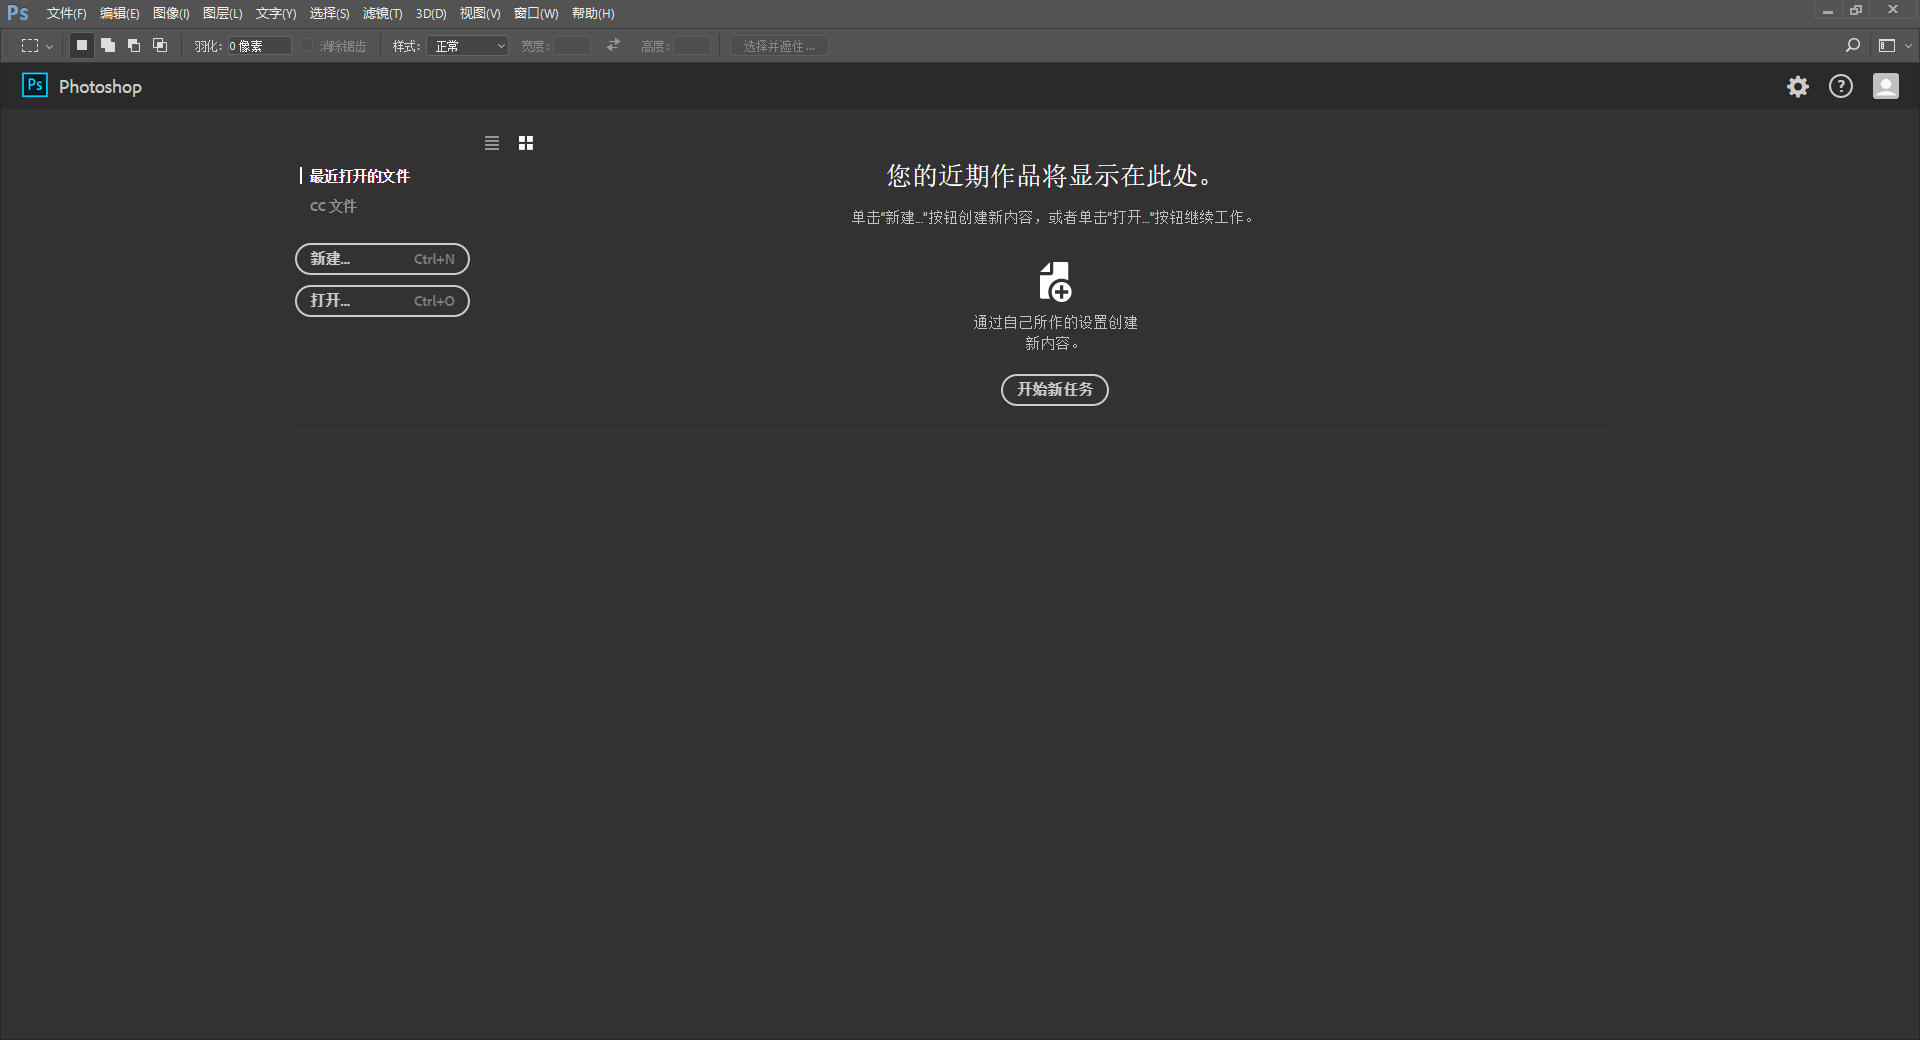Select CC 文件 in the sidebar
This screenshot has width=1920, height=1040.
coord(333,206)
